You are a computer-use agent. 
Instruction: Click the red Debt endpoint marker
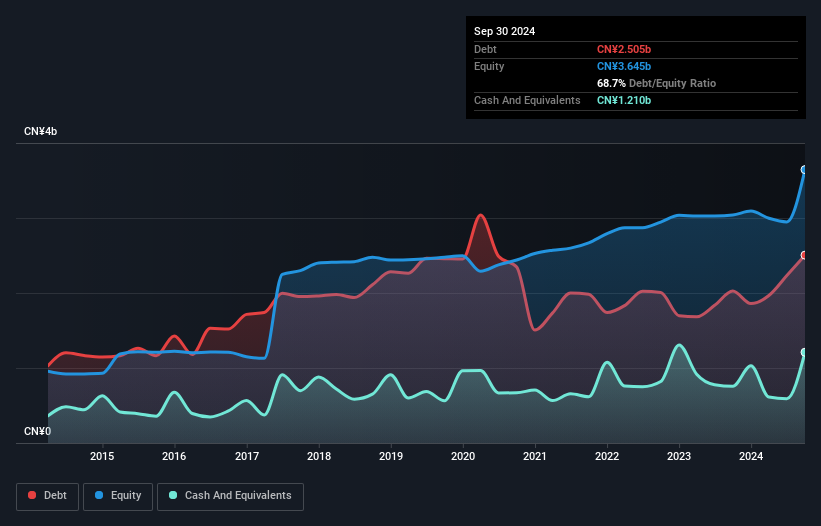pos(804,255)
